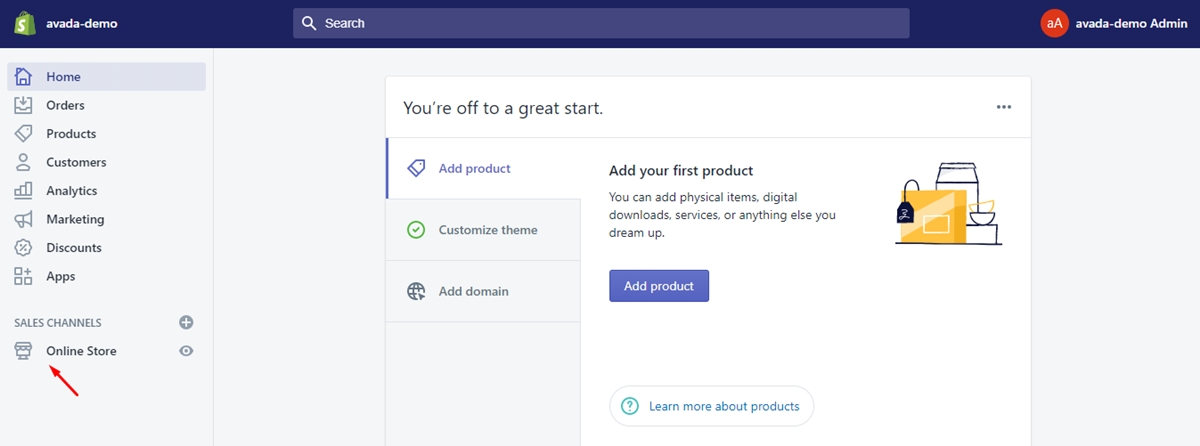Click the Online Store storefront icon
The image size is (1200, 446).
(24, 351)
